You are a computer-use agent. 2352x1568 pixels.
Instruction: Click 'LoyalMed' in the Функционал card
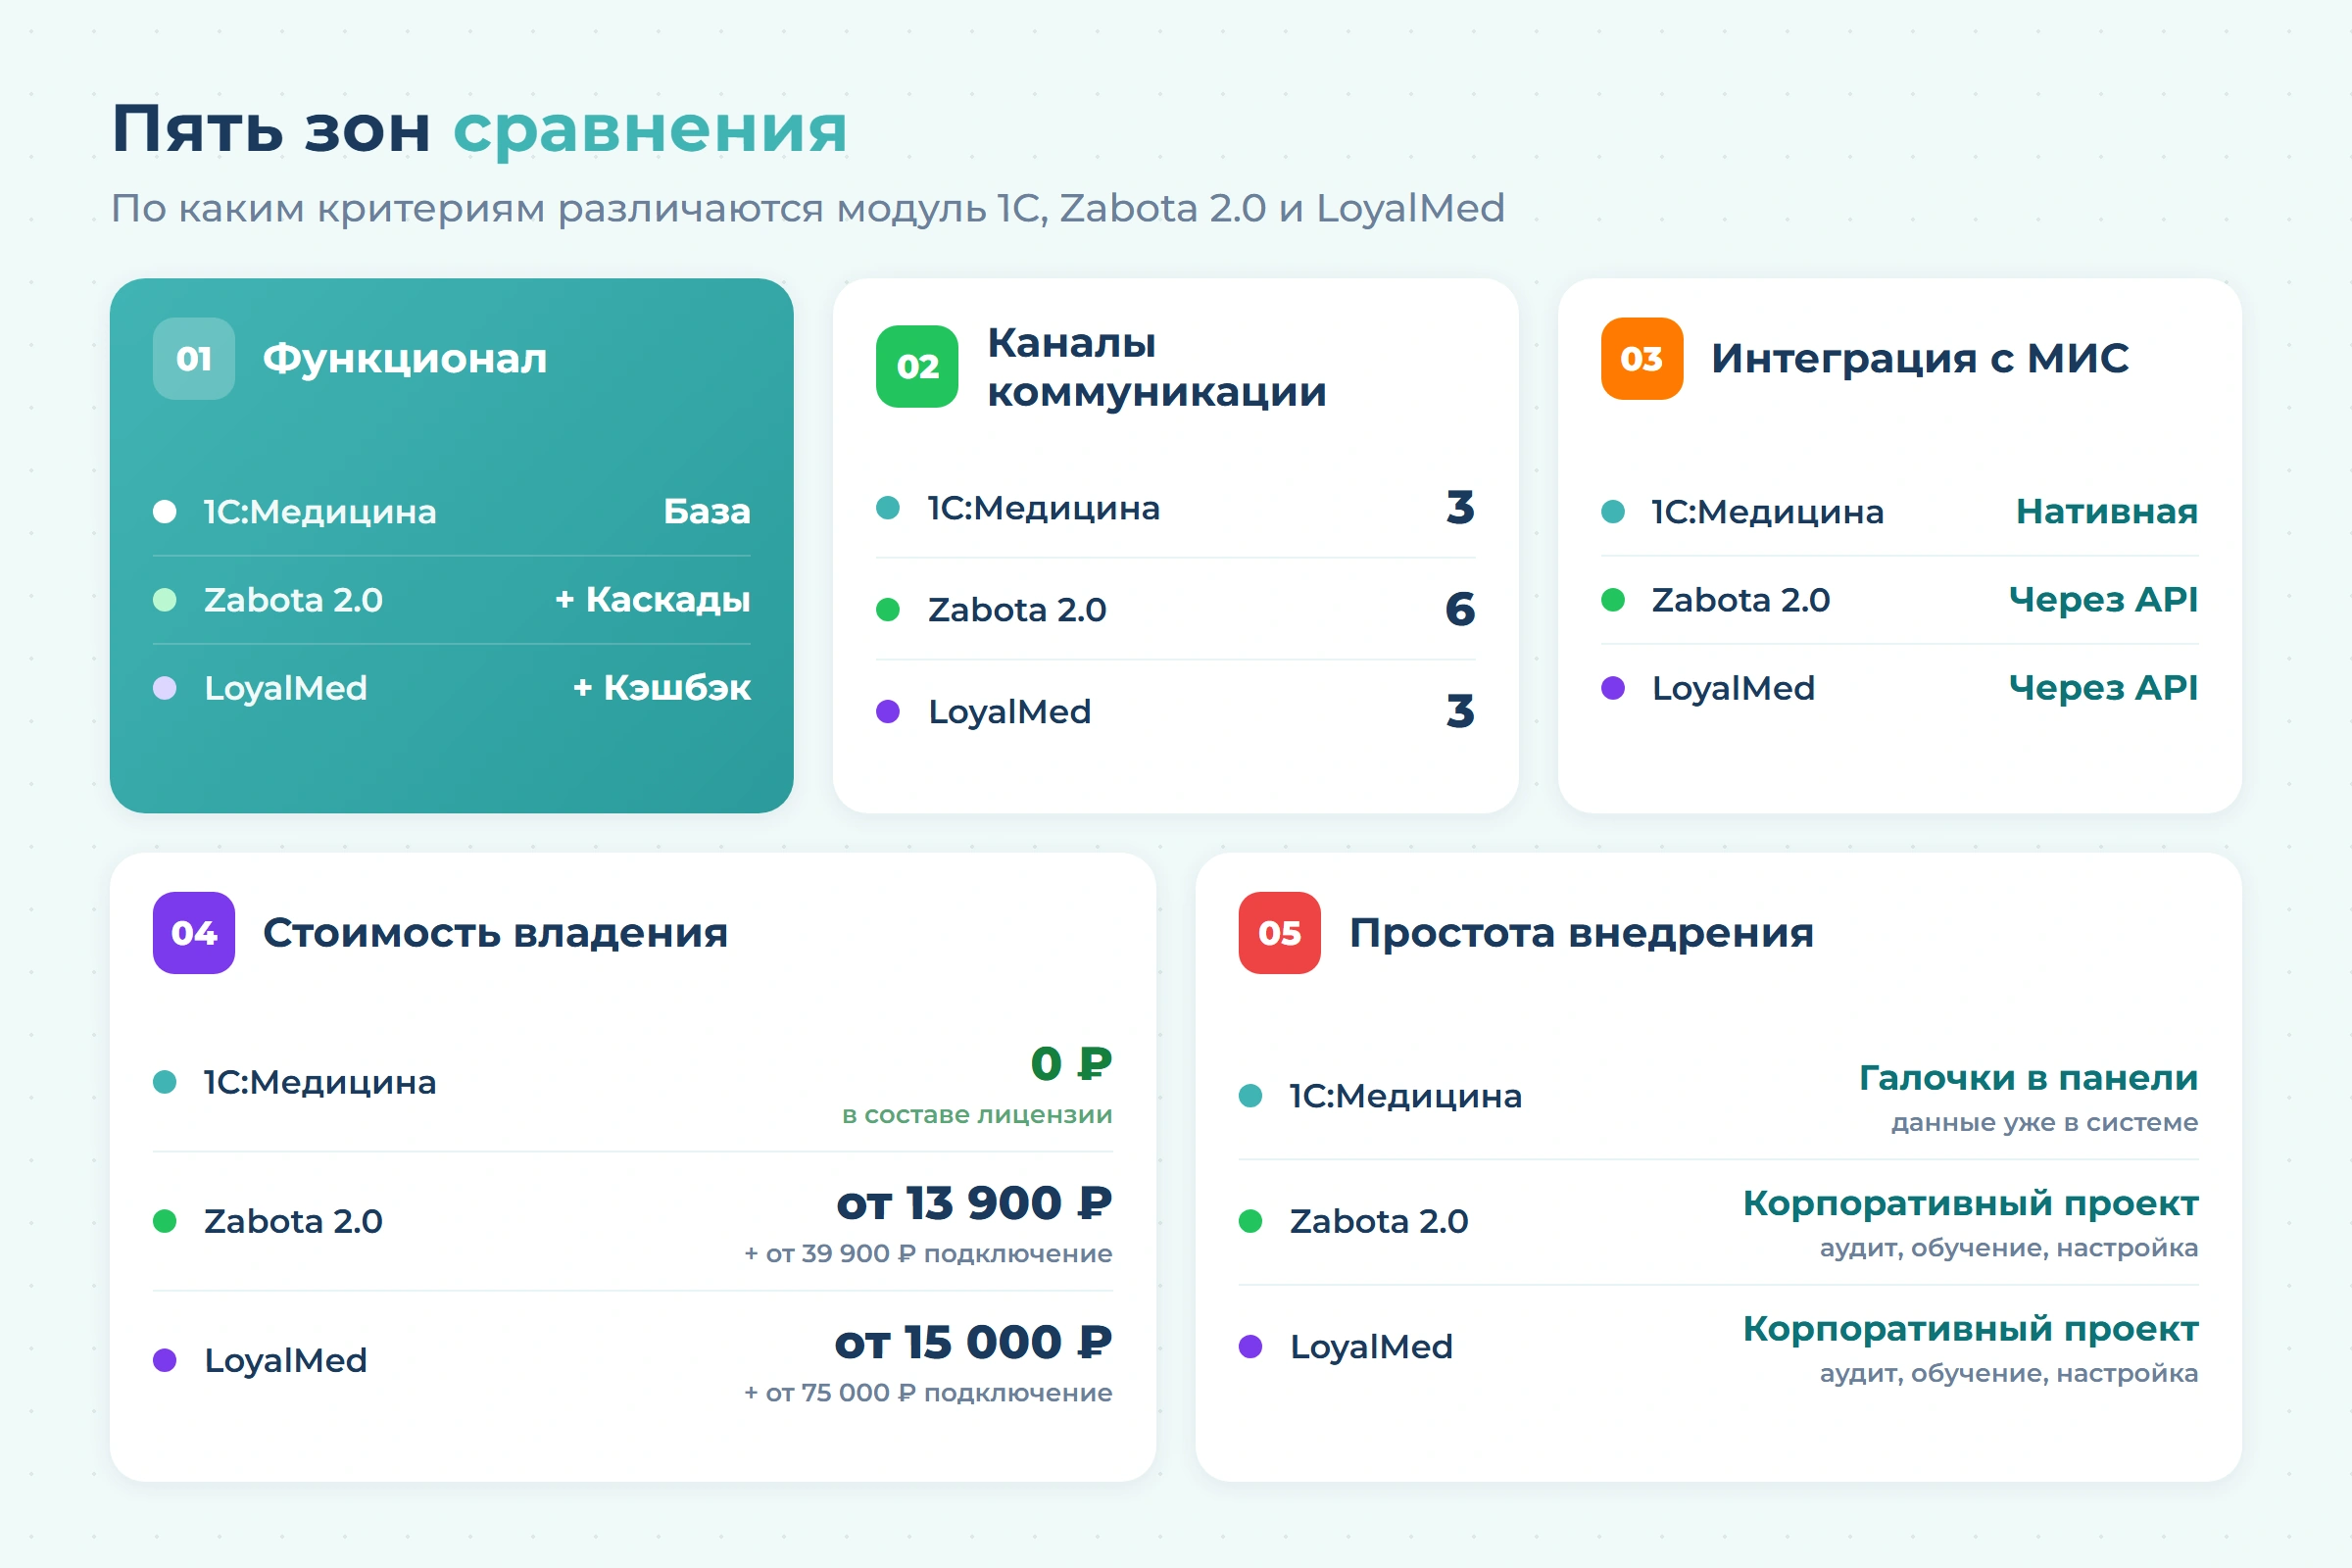coord(286,688)
